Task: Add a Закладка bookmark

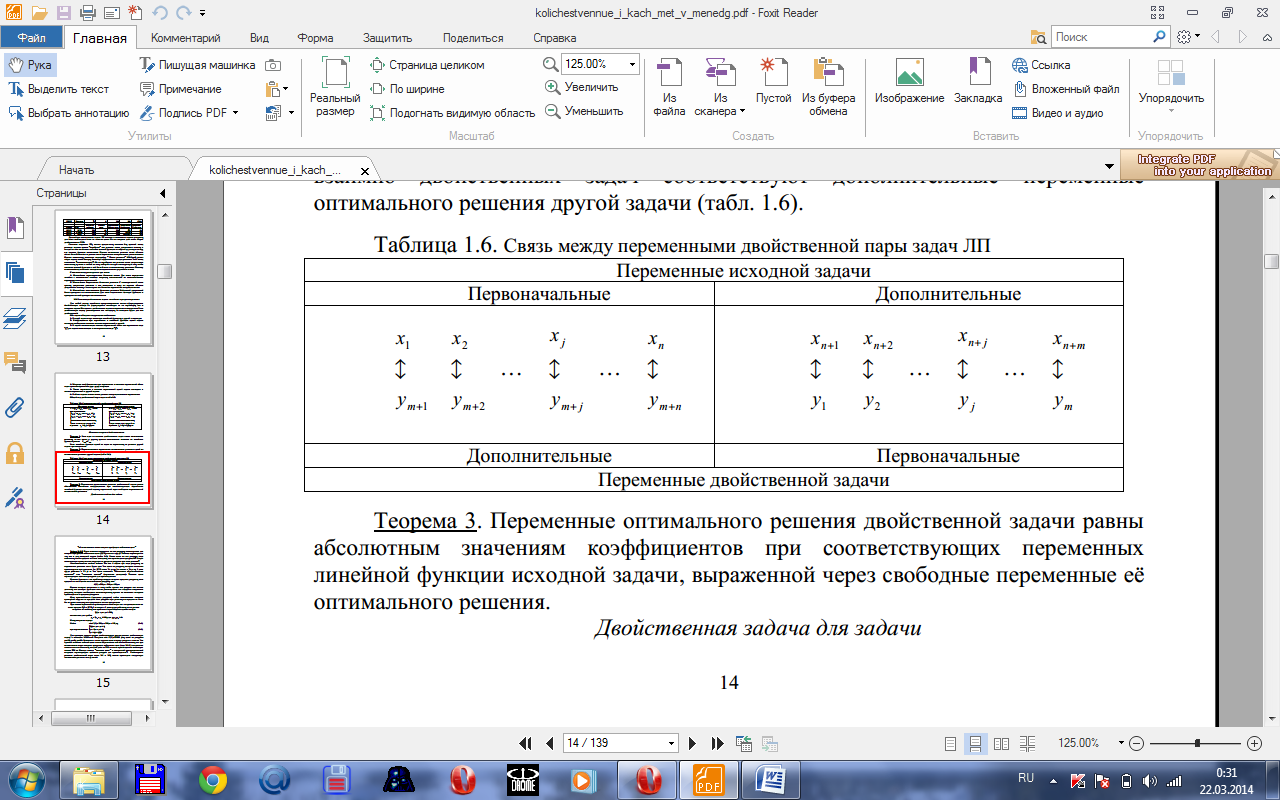Action: (x=977, y=82)
